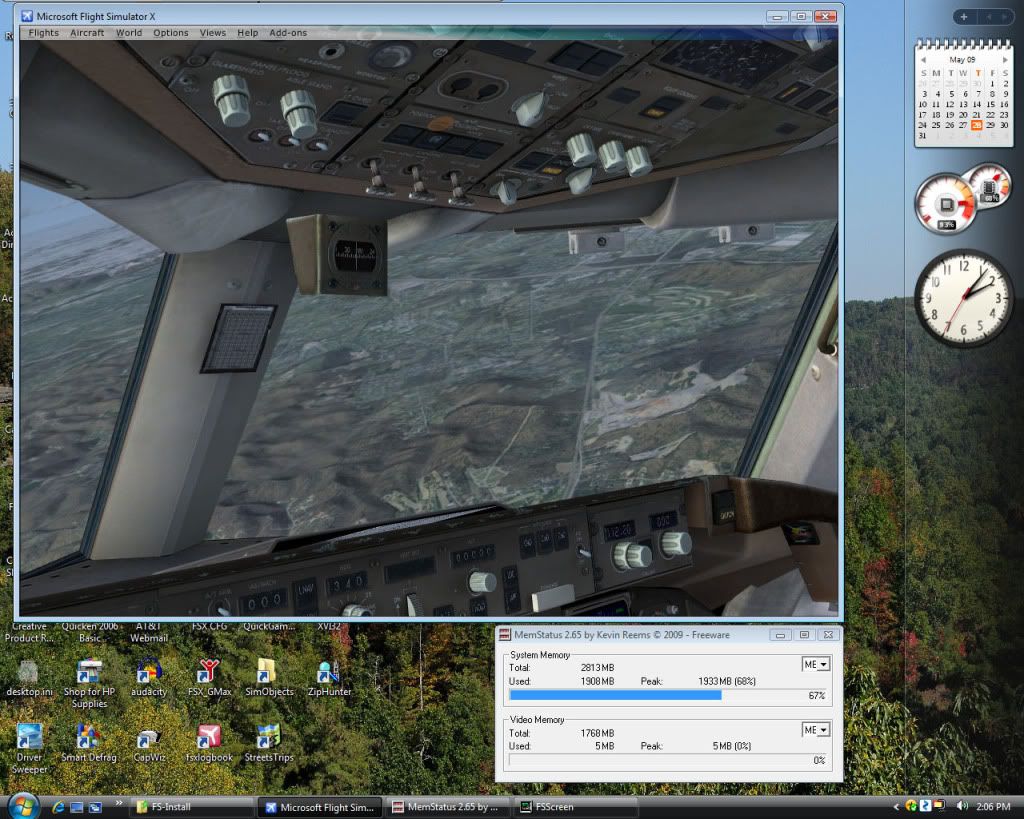
Task: Click the volume speaker tray icon
Action: click(x=961, y=807)
